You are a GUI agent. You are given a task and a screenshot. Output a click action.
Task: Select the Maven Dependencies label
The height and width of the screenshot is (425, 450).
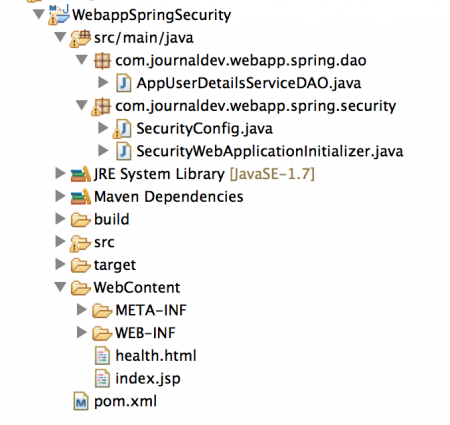(x=169, y=197)
